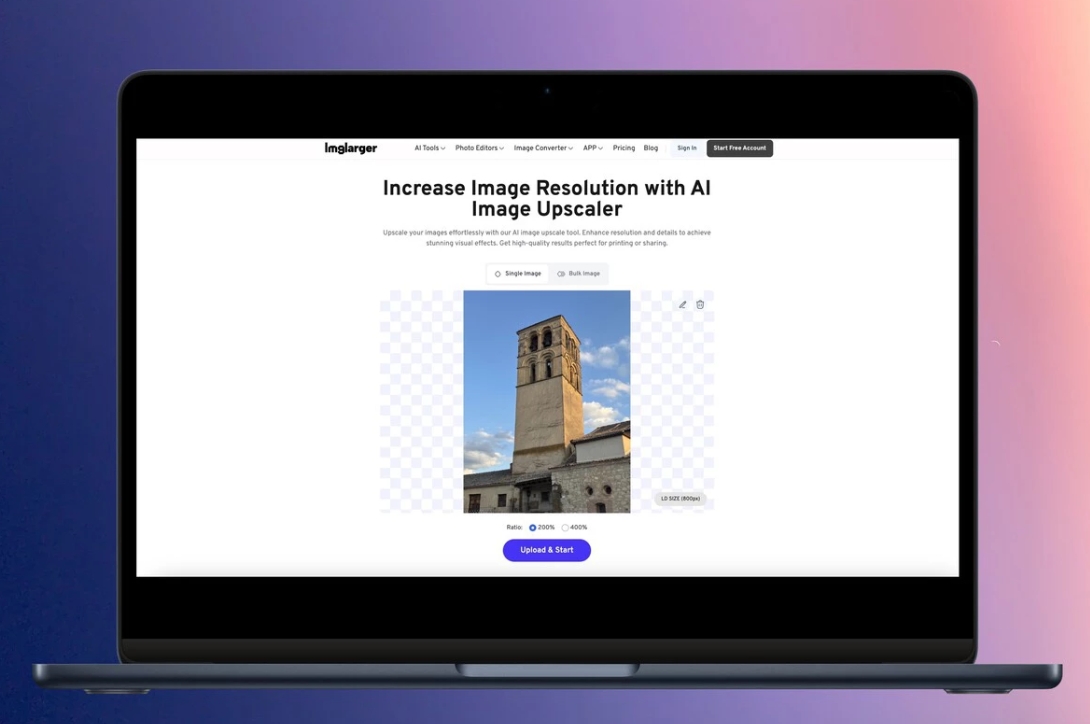
Task: Select the 400% ratio option
Action: tap(565, 528)
